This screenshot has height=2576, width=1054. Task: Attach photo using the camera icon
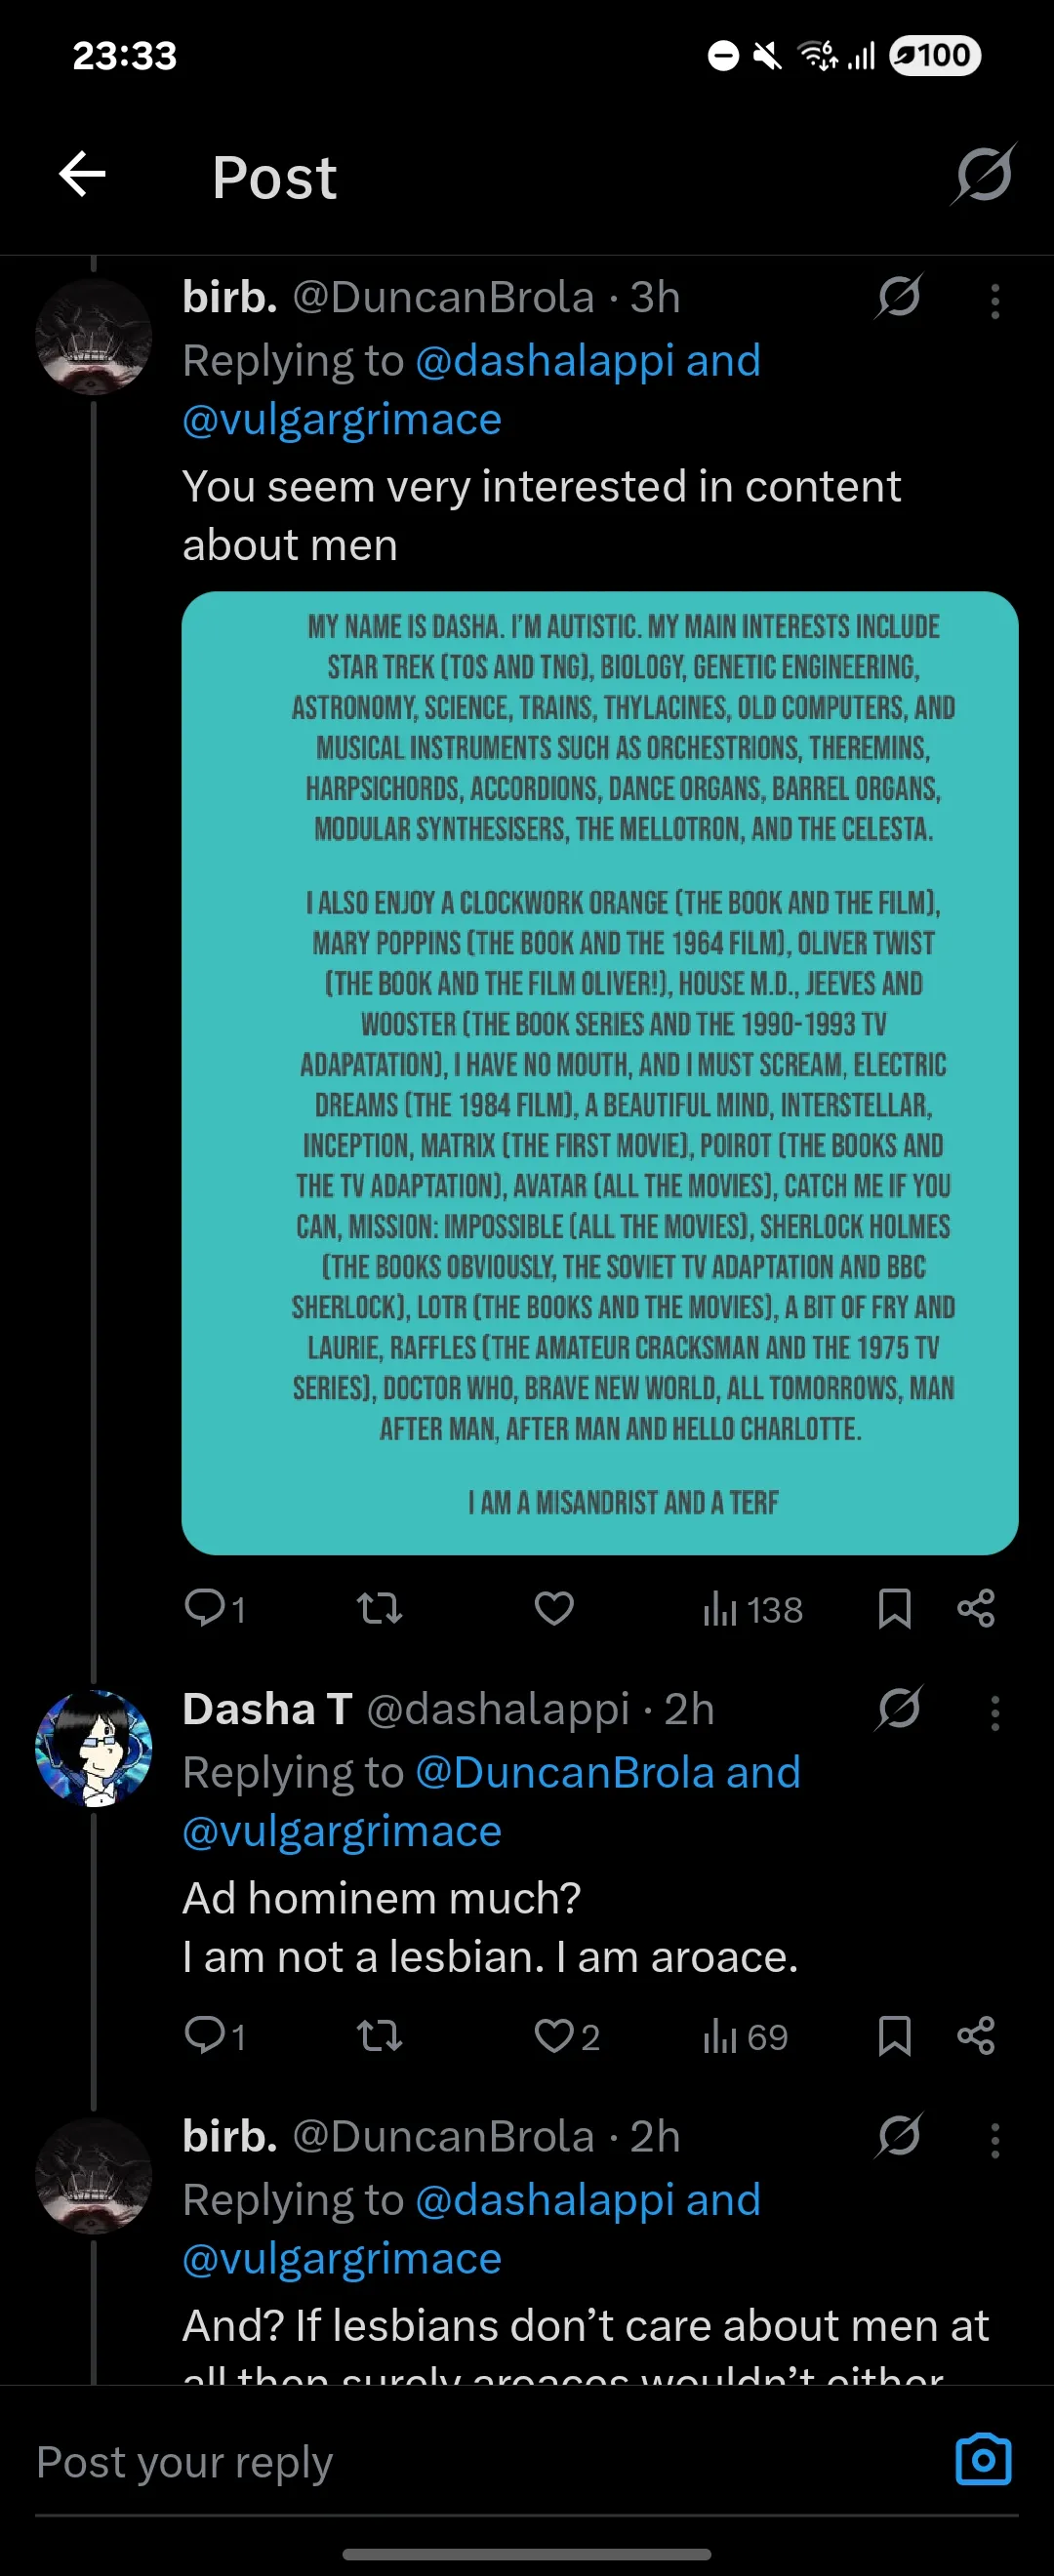click(x=983, y=2460)
